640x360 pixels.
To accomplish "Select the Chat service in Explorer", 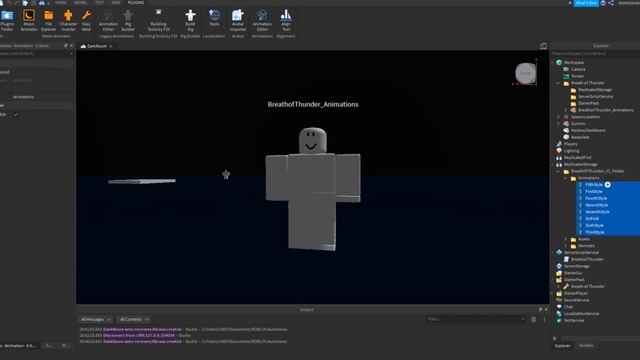I will coord(568,307).
